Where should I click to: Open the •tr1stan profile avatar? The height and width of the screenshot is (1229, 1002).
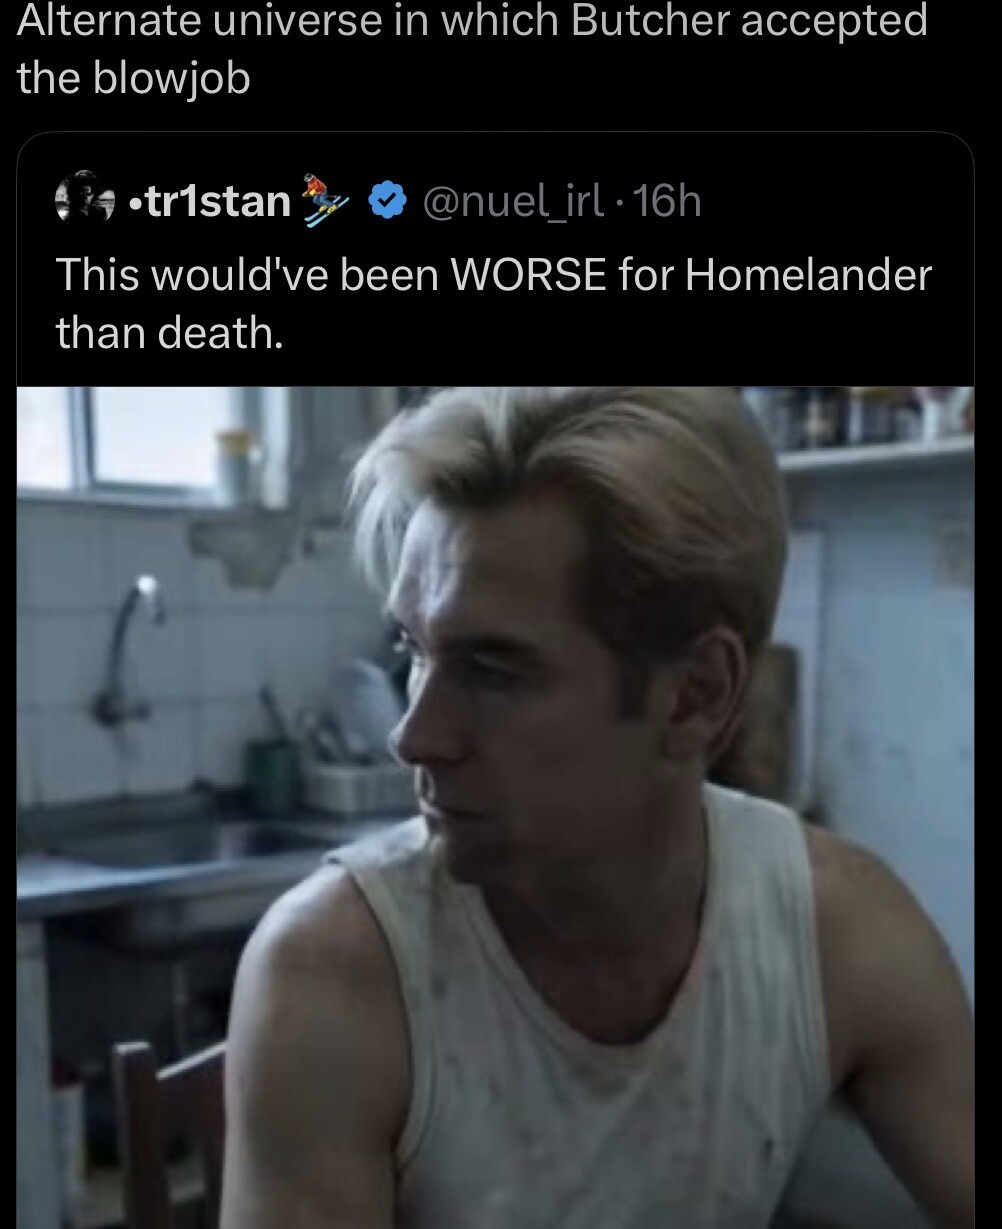point(85,200)
